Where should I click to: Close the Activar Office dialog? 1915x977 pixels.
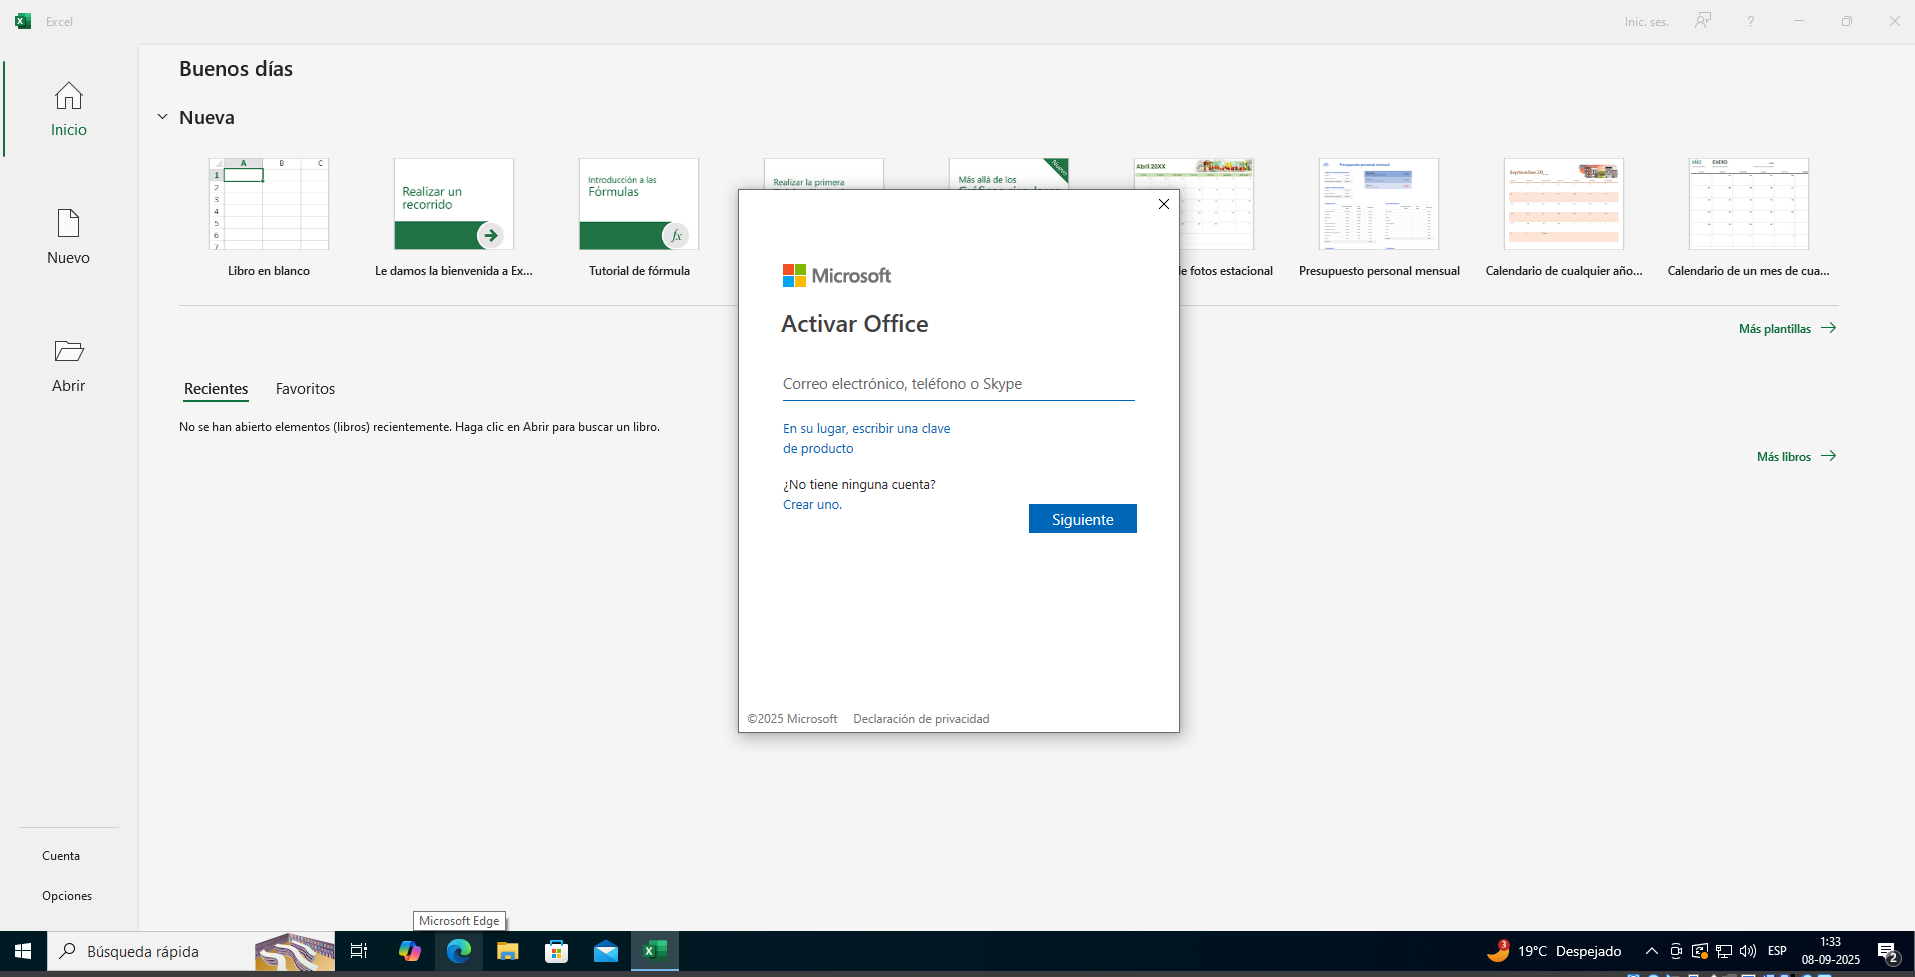(1163, 204)
